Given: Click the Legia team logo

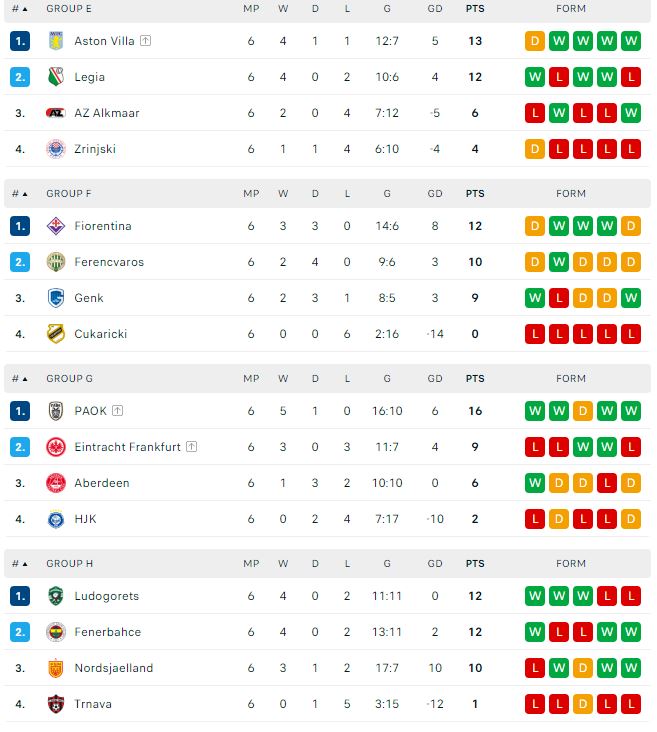Looking at the screenshot, I should pyautogui.click(x=55, y=77).
